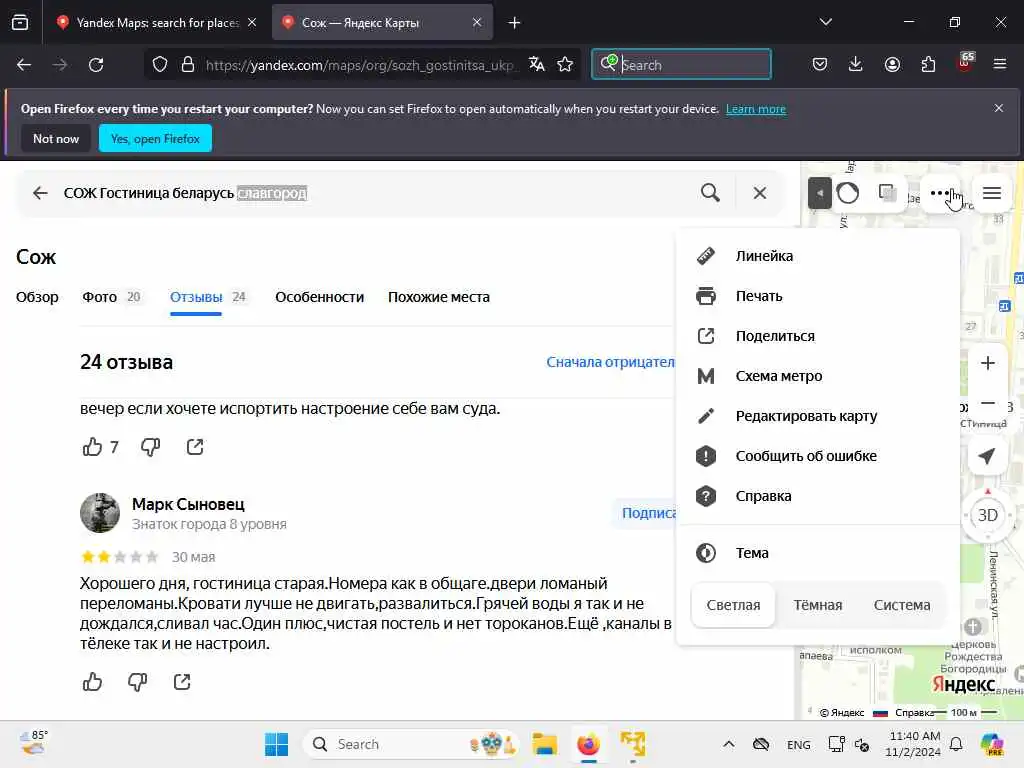Click the URL address bar
Image resolution: width=1024 pixels, height=768 pixels.
point(359,65)
